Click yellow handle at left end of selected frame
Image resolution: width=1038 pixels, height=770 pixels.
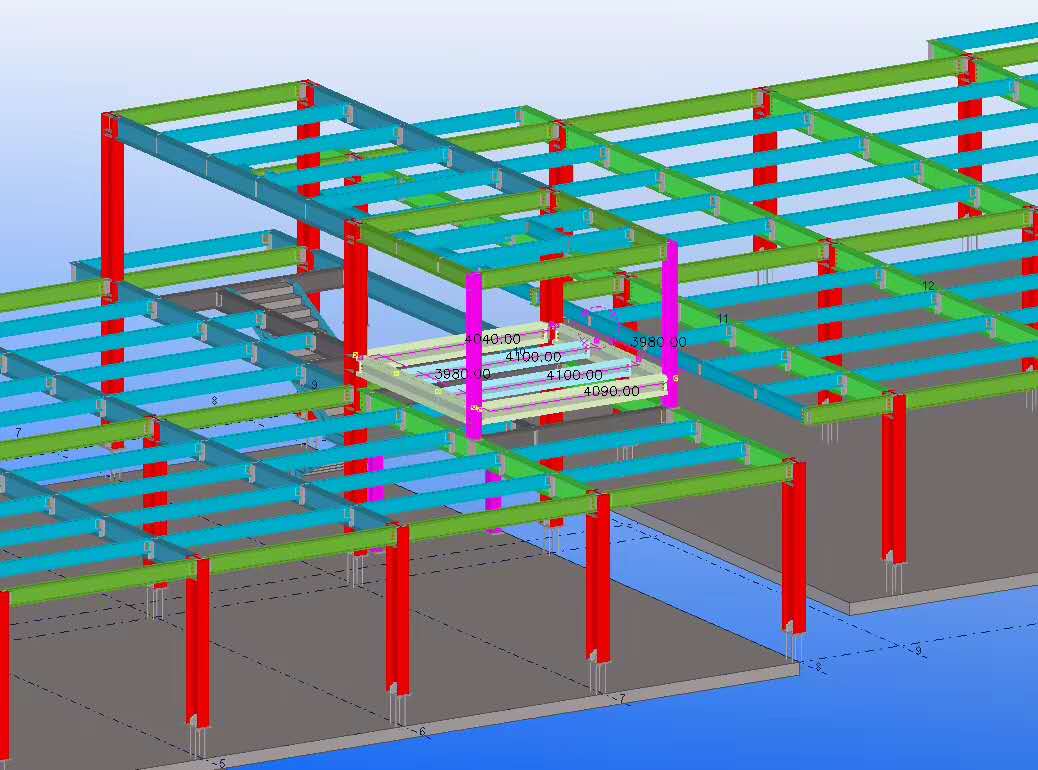tap(355, 355)
